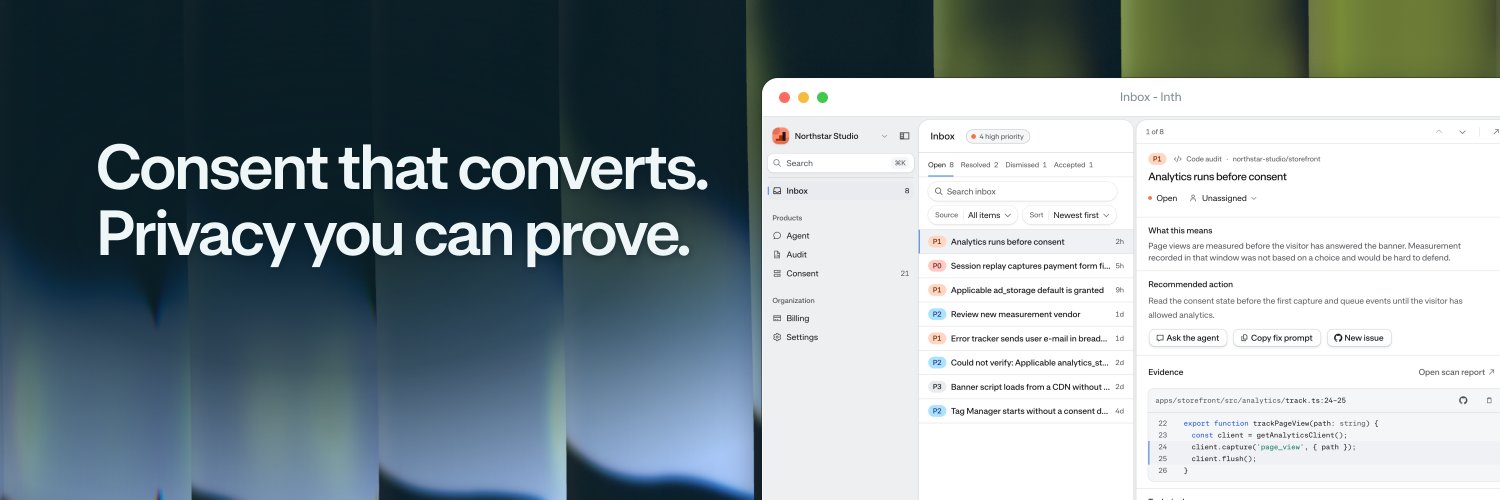Image resolution: width=1500 pixels, height=500 pixels.
Task: Go to Billing in Organization
Action: (x=841, y=318)
